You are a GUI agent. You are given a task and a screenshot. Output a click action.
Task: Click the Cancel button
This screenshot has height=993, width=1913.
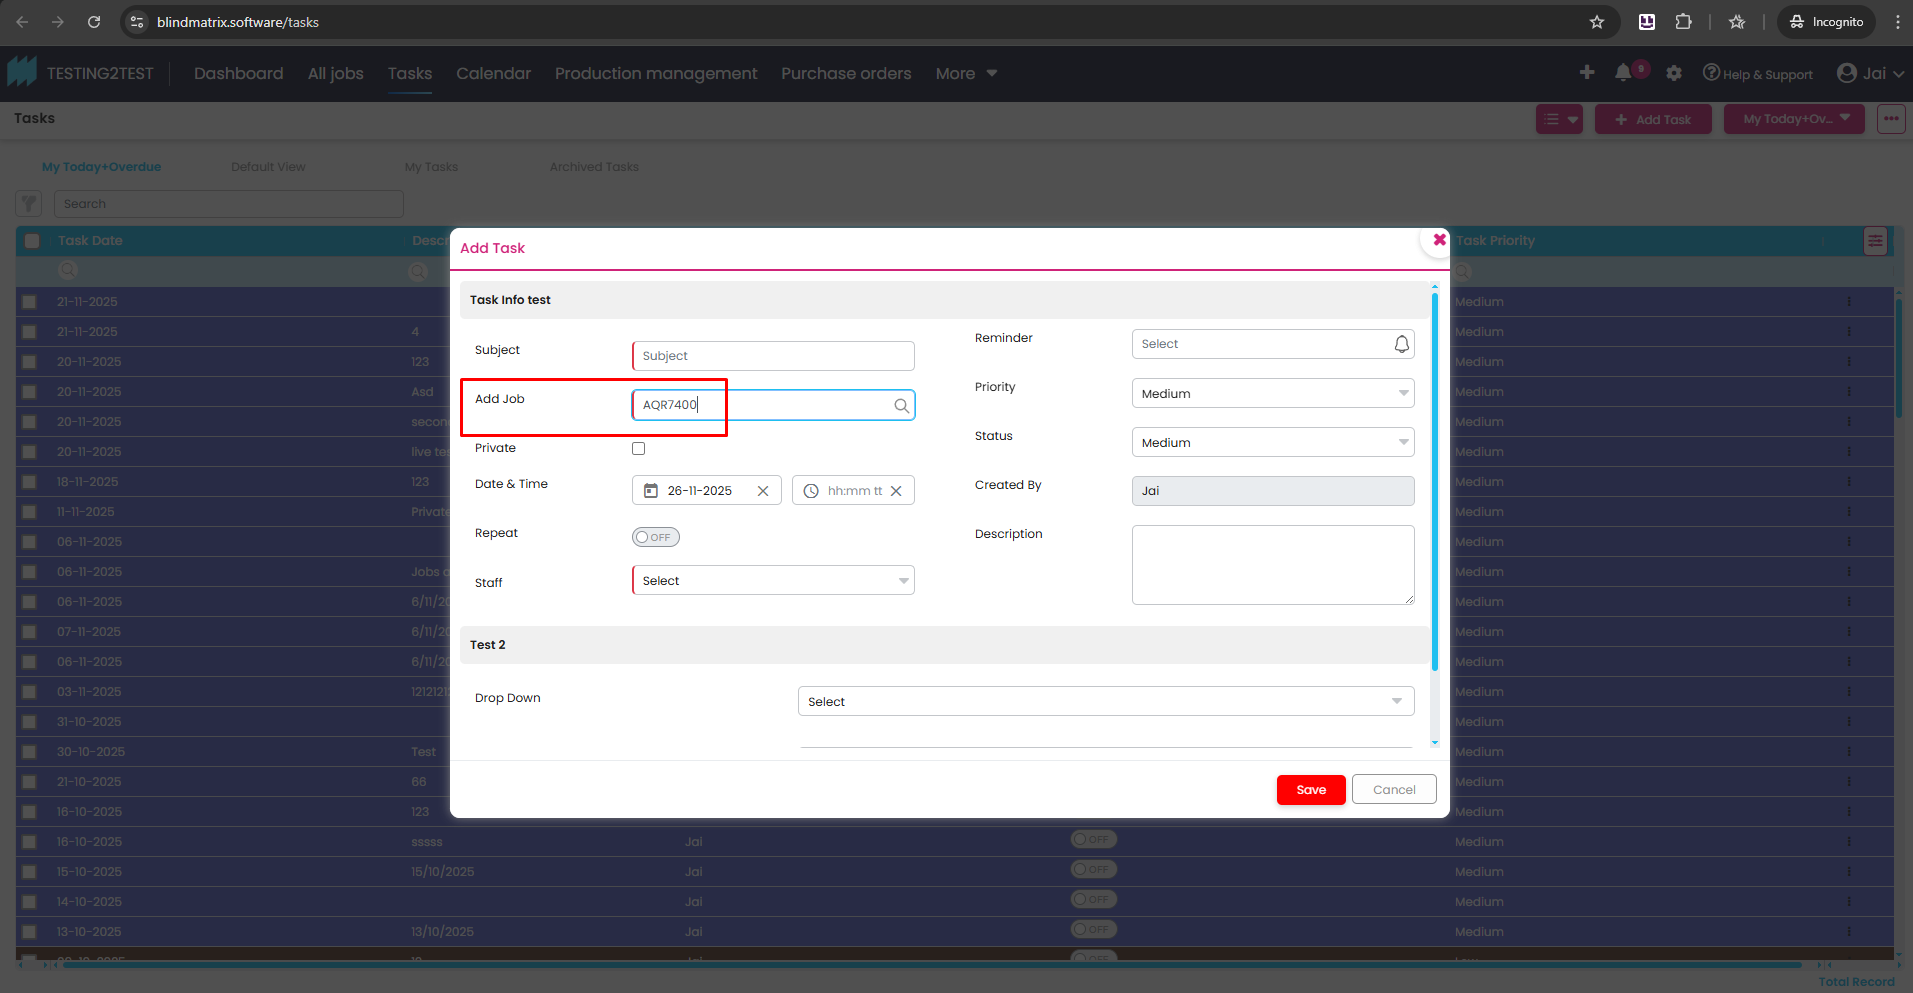1393,790
